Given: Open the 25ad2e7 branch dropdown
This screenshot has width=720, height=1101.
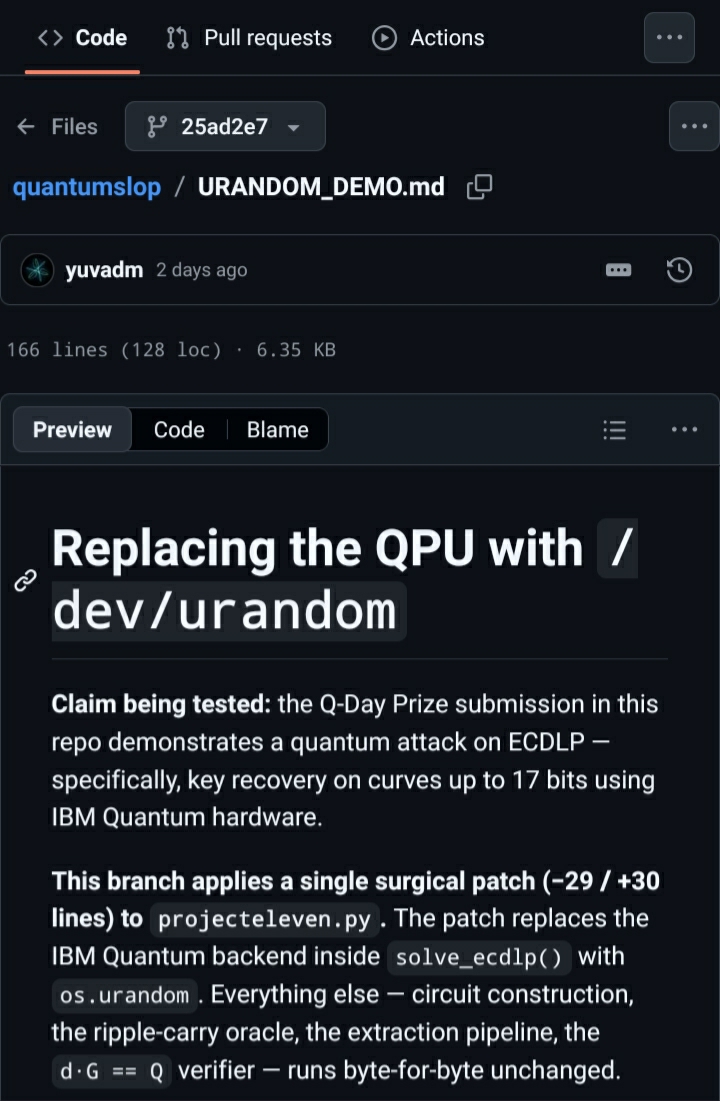Looking at the screenshot, I should click(x=225, y=126).
